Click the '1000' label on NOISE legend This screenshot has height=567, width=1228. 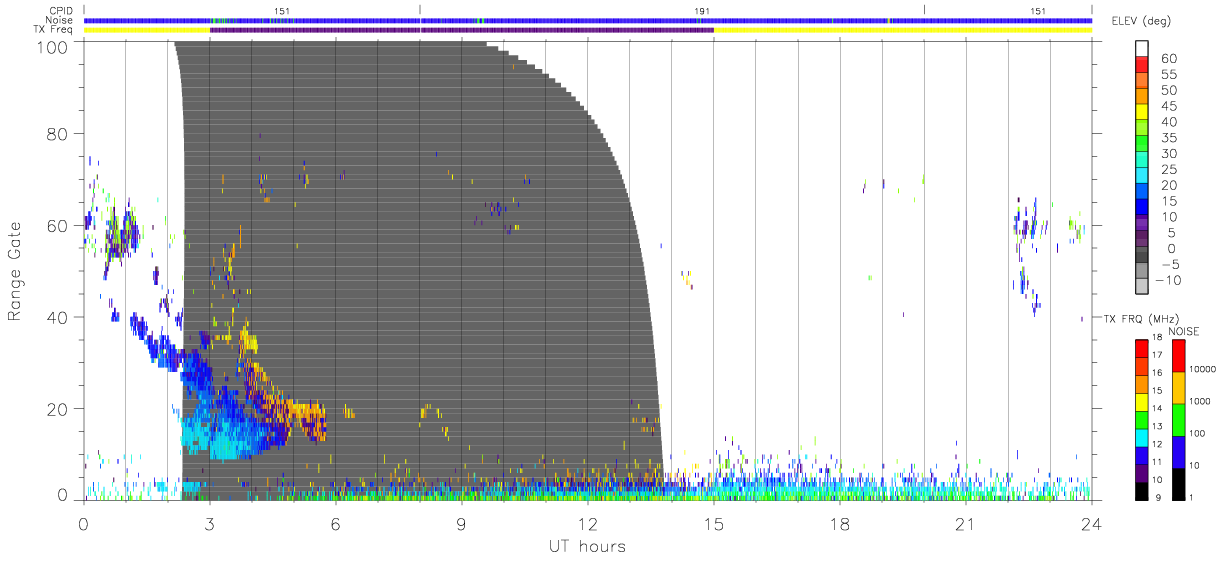[1201, 401]
